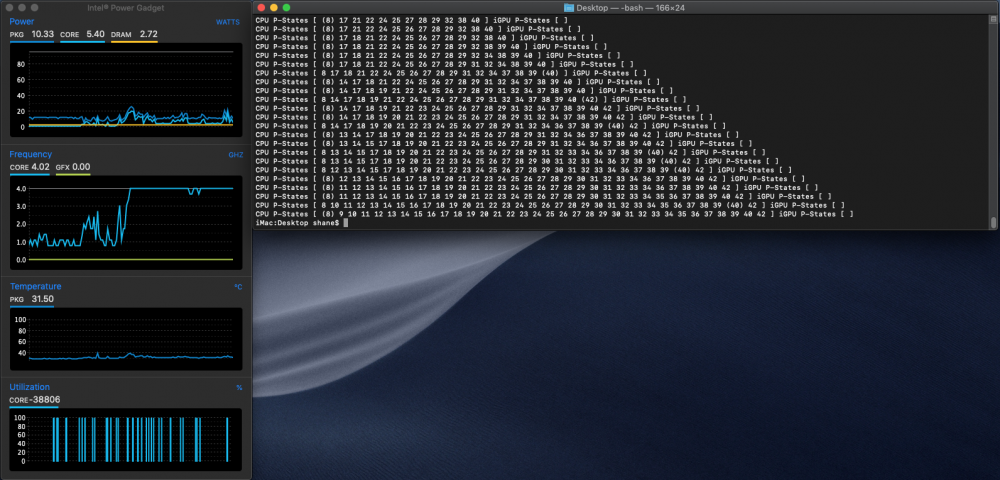Click the GFX 0.00 frequency value
Screen dimensions: 1000x480
[73, 167]
